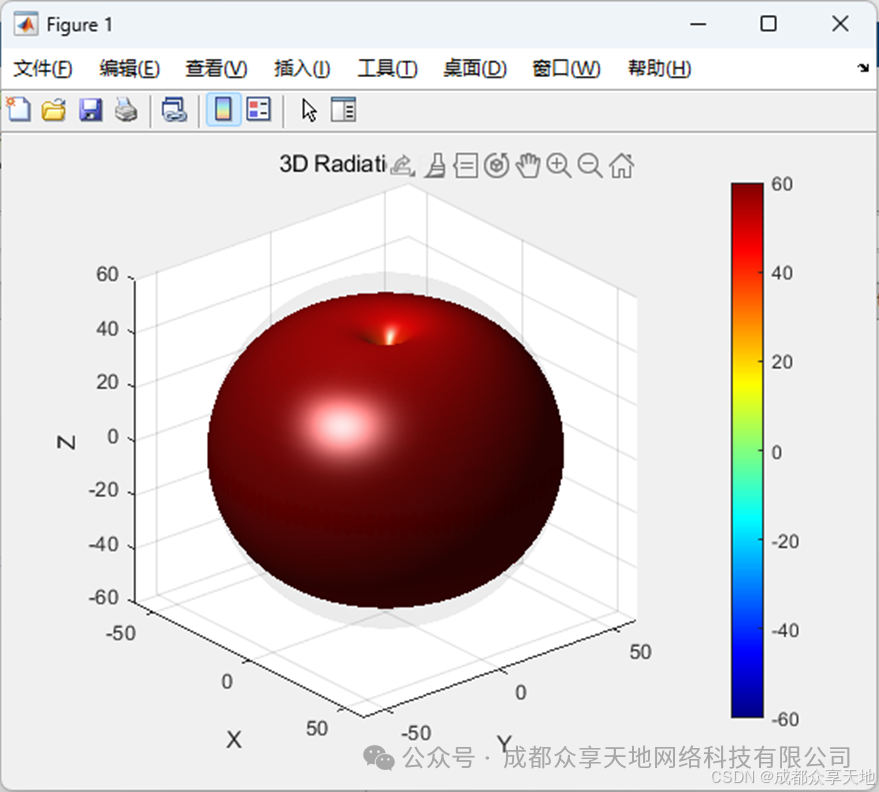879x792 pixels.
Task: Click the New Figure toolbar icon
Action: [x=19, y=109]
